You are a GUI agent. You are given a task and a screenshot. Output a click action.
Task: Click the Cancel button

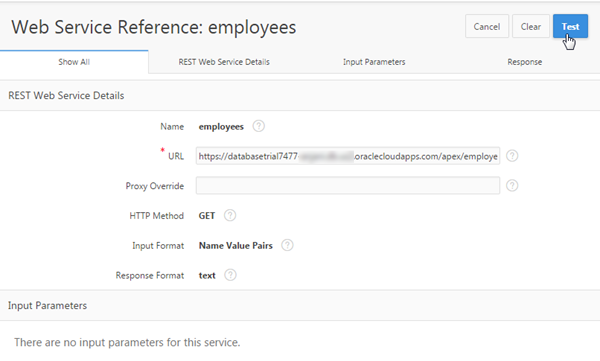pyautogui.click(x=487, y=26)
